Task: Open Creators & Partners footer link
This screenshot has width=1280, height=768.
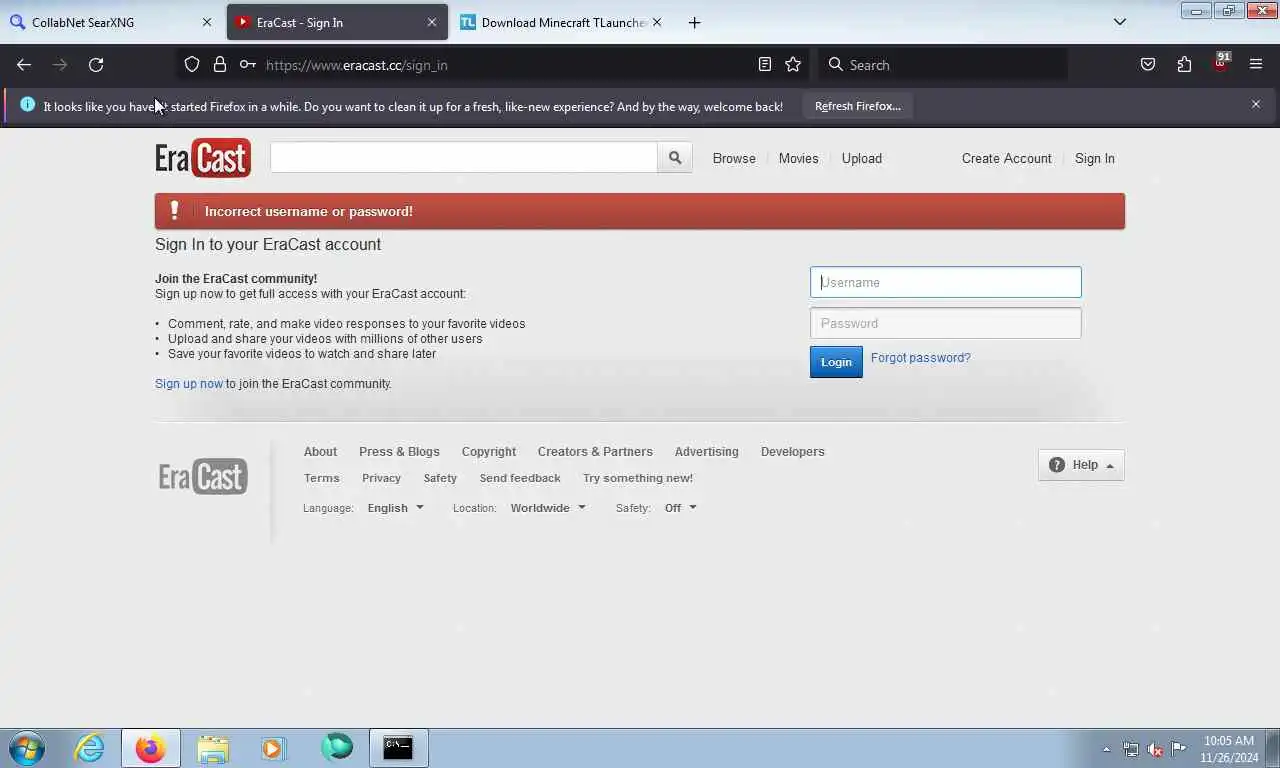Action: (x=595, y=452)
